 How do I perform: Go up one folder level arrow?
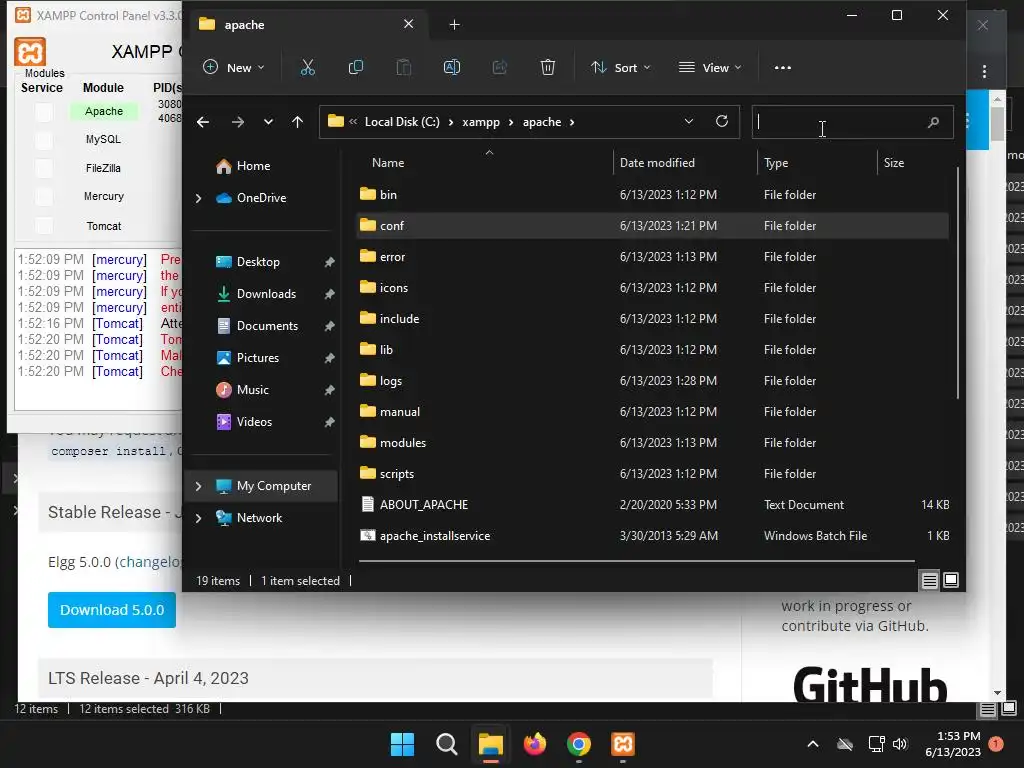tap(297, 122)
